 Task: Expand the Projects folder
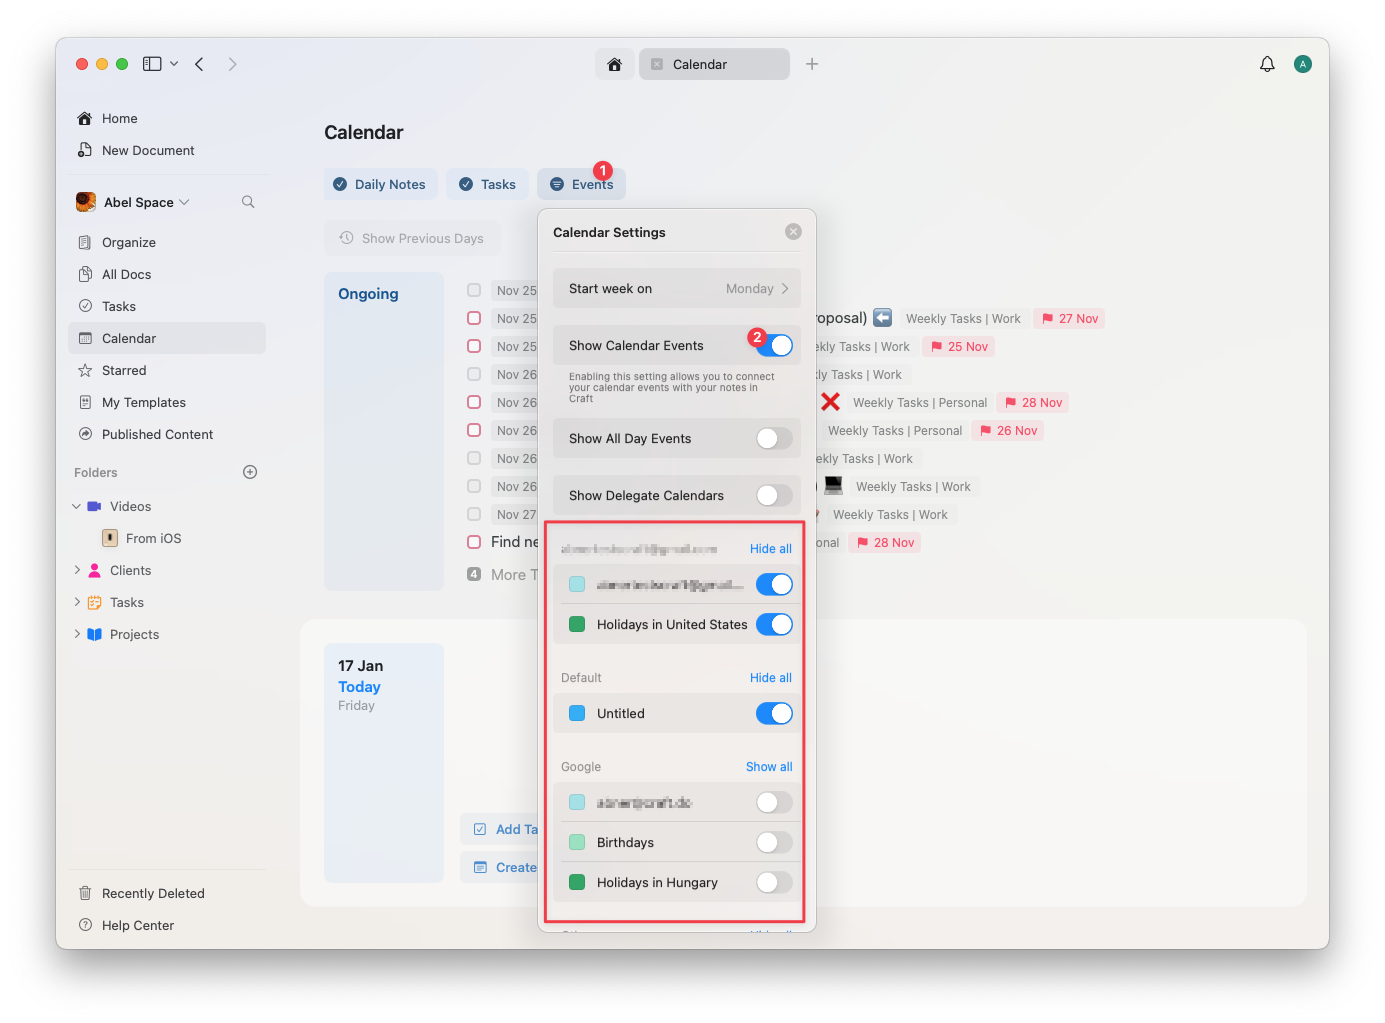coord(76,634)
